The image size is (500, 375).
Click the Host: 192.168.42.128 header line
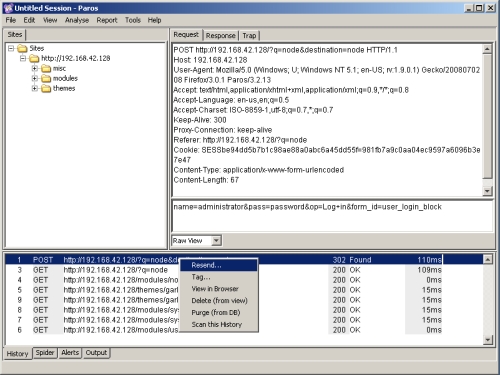point(210,60)
